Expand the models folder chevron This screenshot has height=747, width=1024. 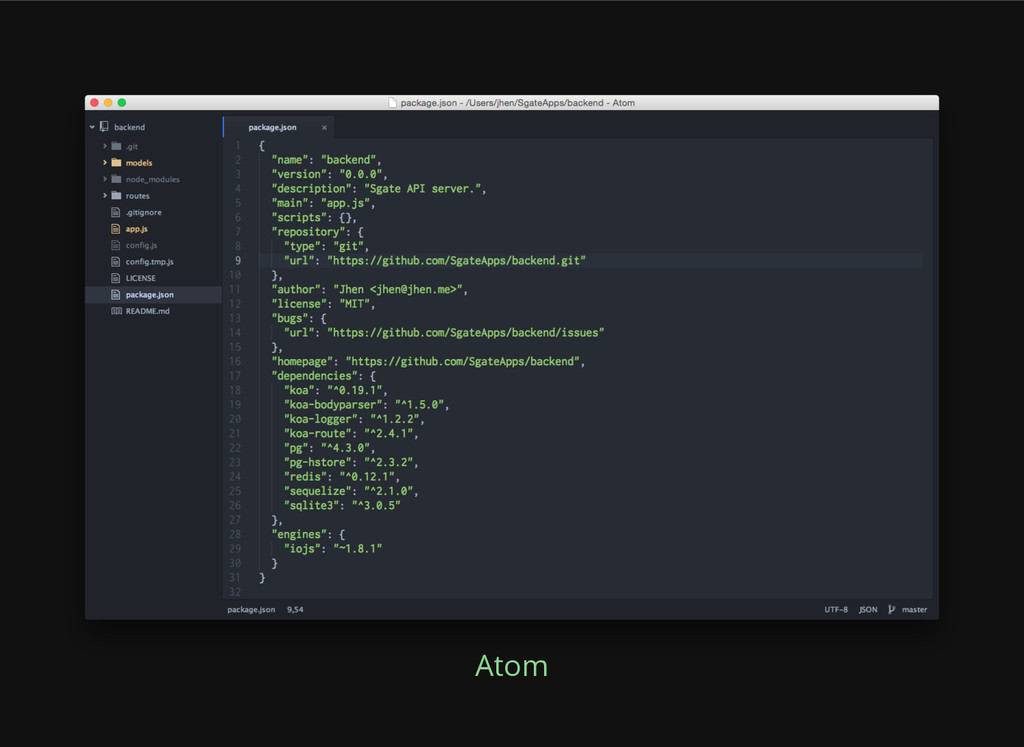104,163
